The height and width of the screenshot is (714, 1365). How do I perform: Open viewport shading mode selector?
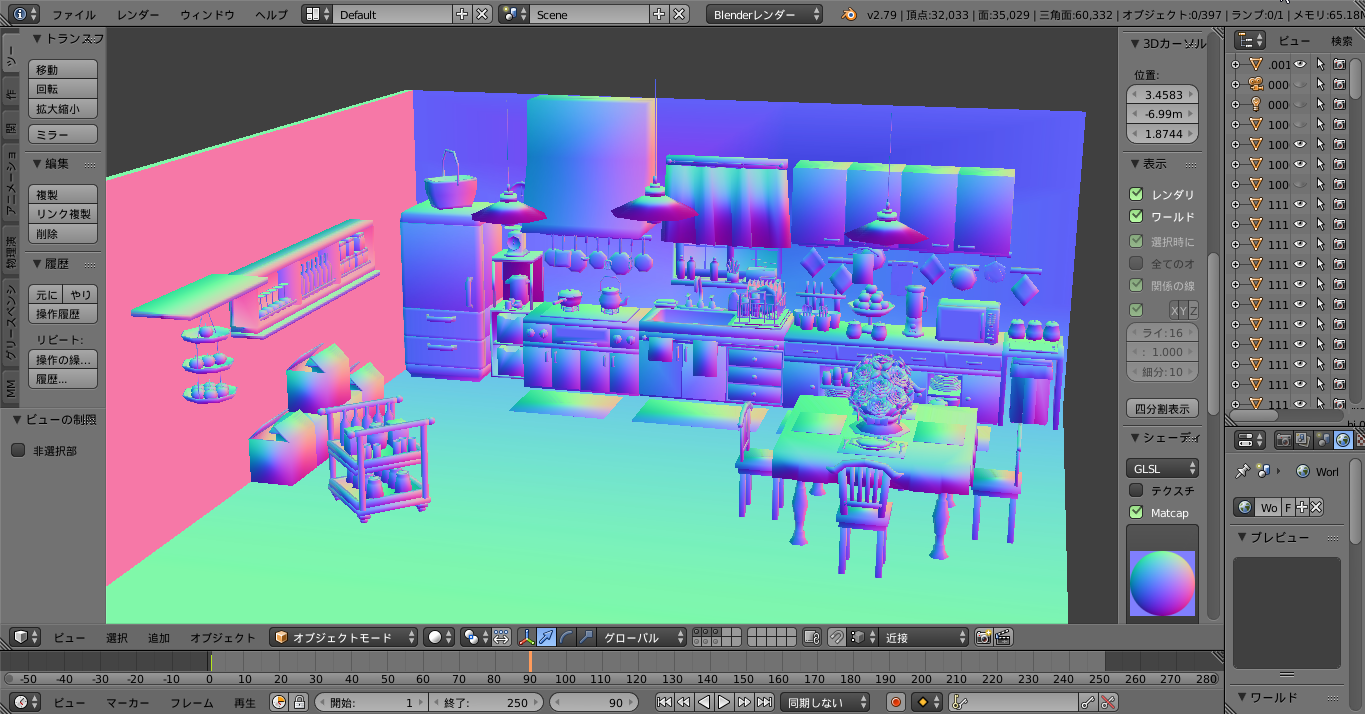(439, 637)
